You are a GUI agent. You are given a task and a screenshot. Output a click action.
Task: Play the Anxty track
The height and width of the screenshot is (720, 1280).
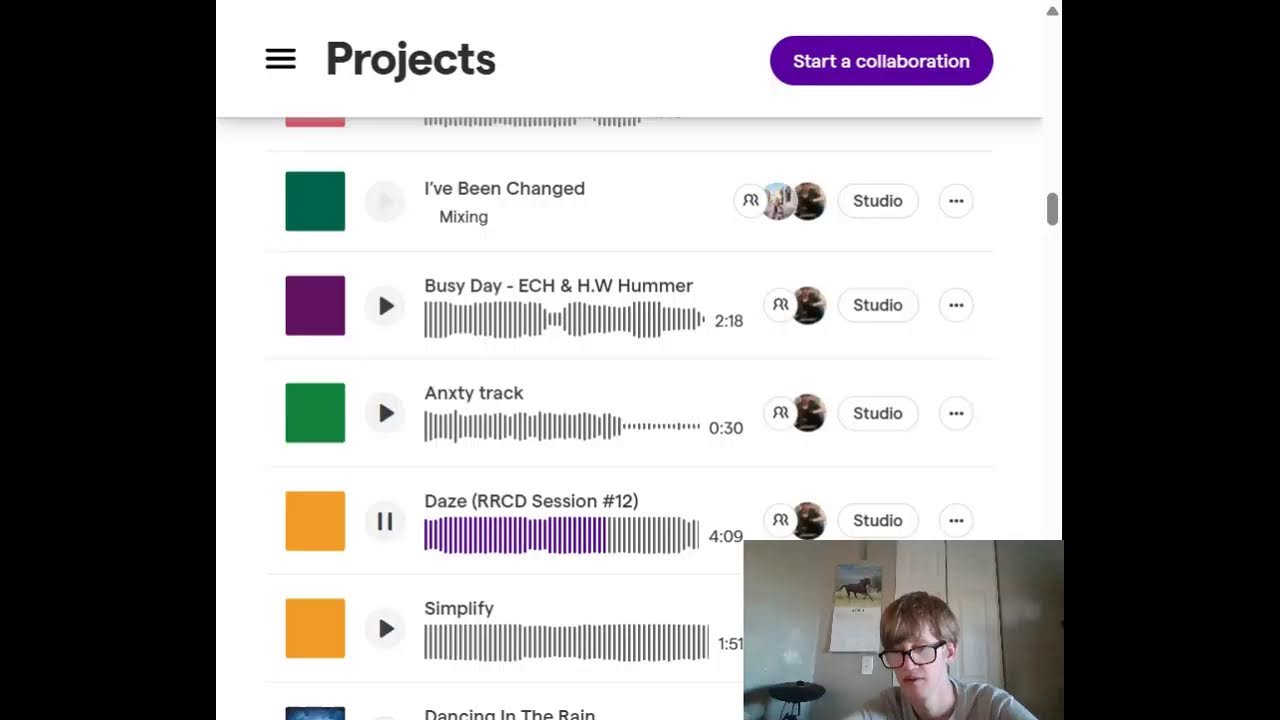(385, 413)
